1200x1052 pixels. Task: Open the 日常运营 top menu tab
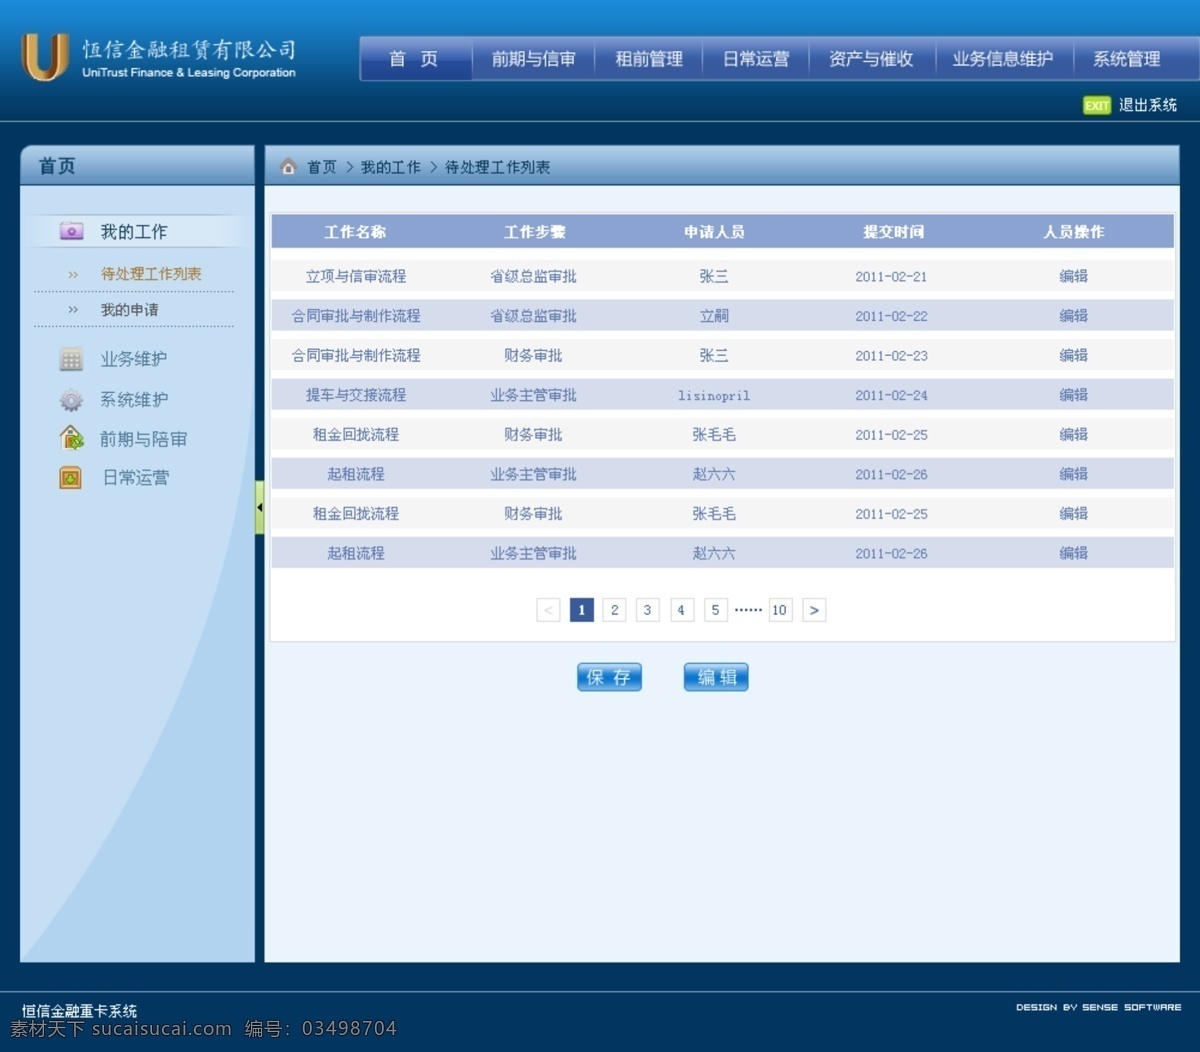pyautogui.click(x=756, y=59)
